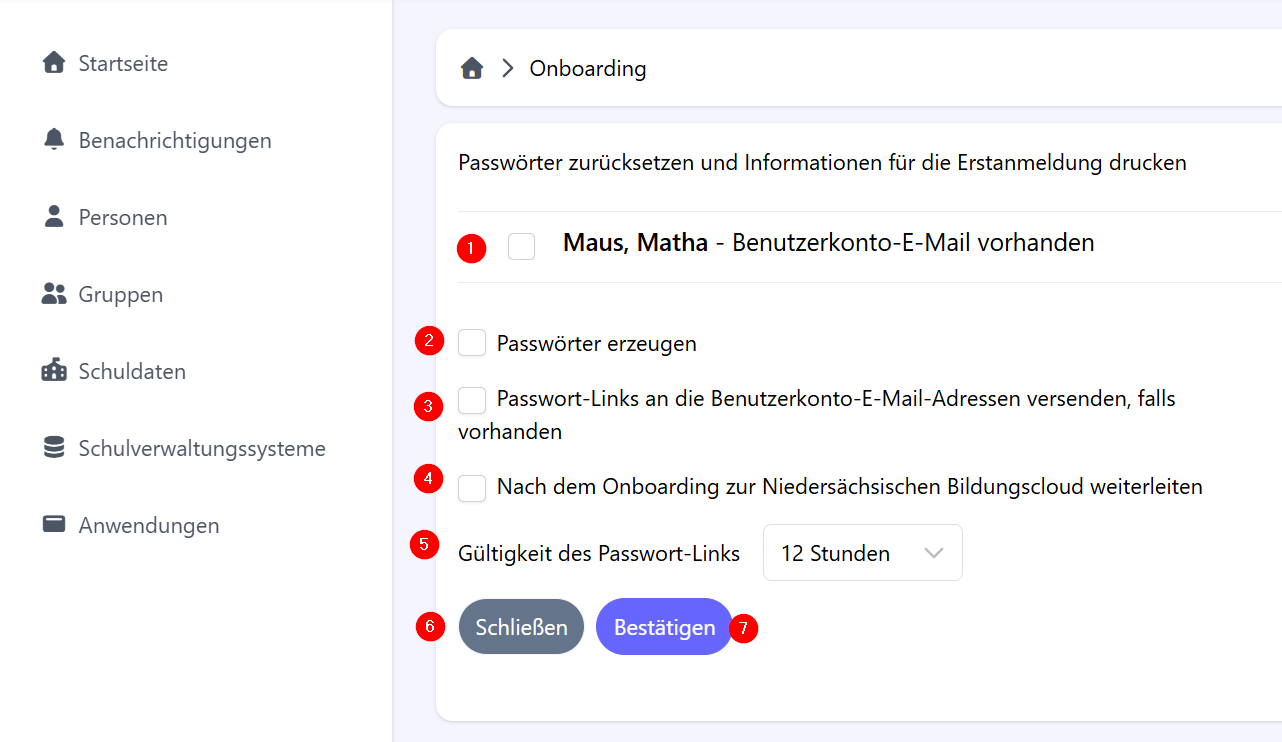This screenshot has height=742, width=1282.
Task: Click the Schuldaten school building icon
Action: pos(54,371)
